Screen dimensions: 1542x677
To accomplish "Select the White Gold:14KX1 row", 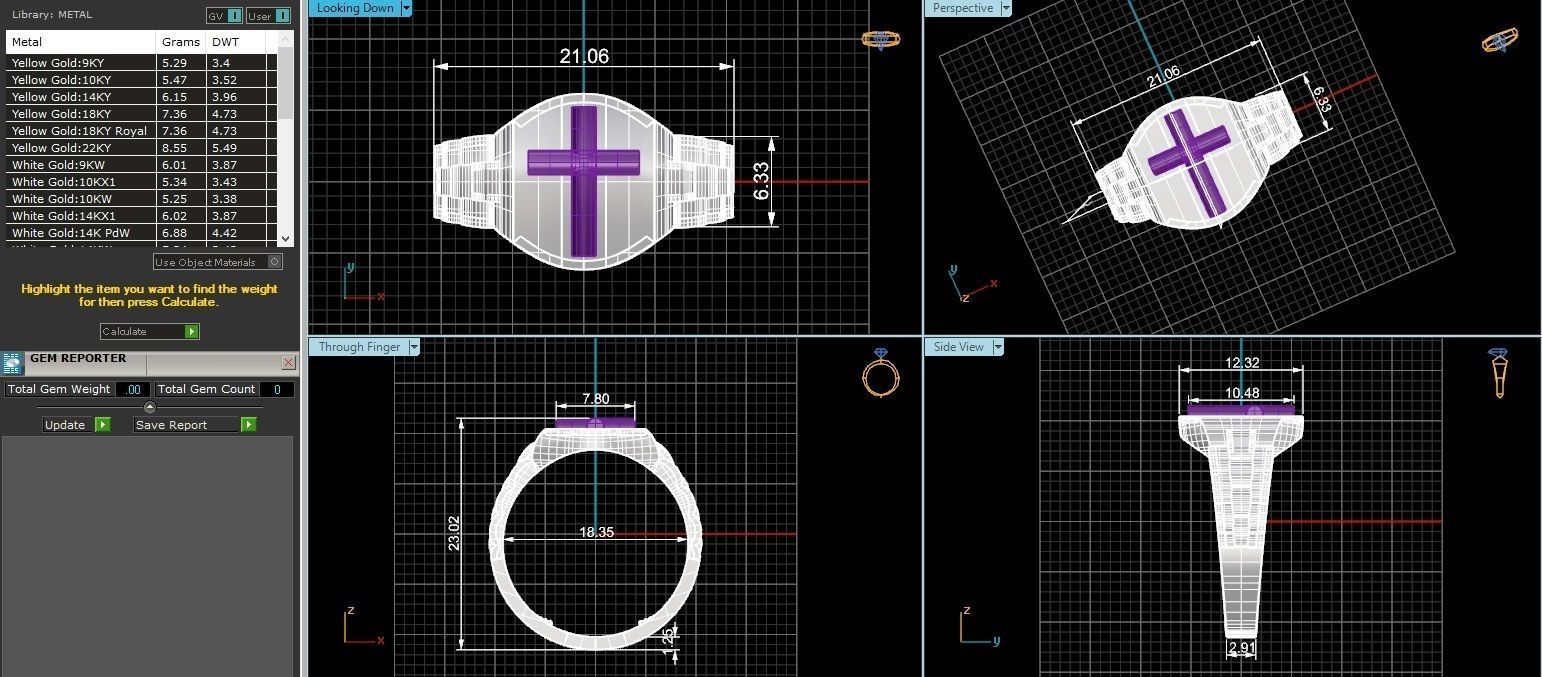I will coord(142,215).
